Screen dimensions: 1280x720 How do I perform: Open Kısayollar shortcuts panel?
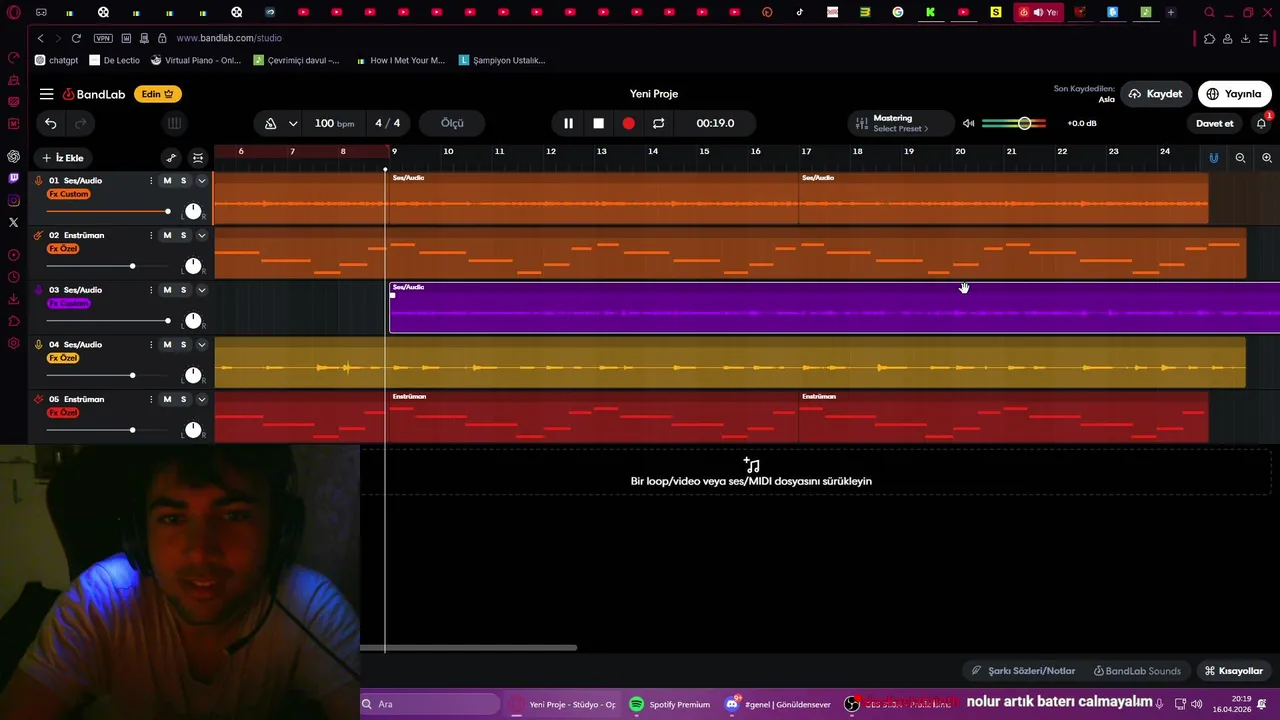[x=1234, y=671]
